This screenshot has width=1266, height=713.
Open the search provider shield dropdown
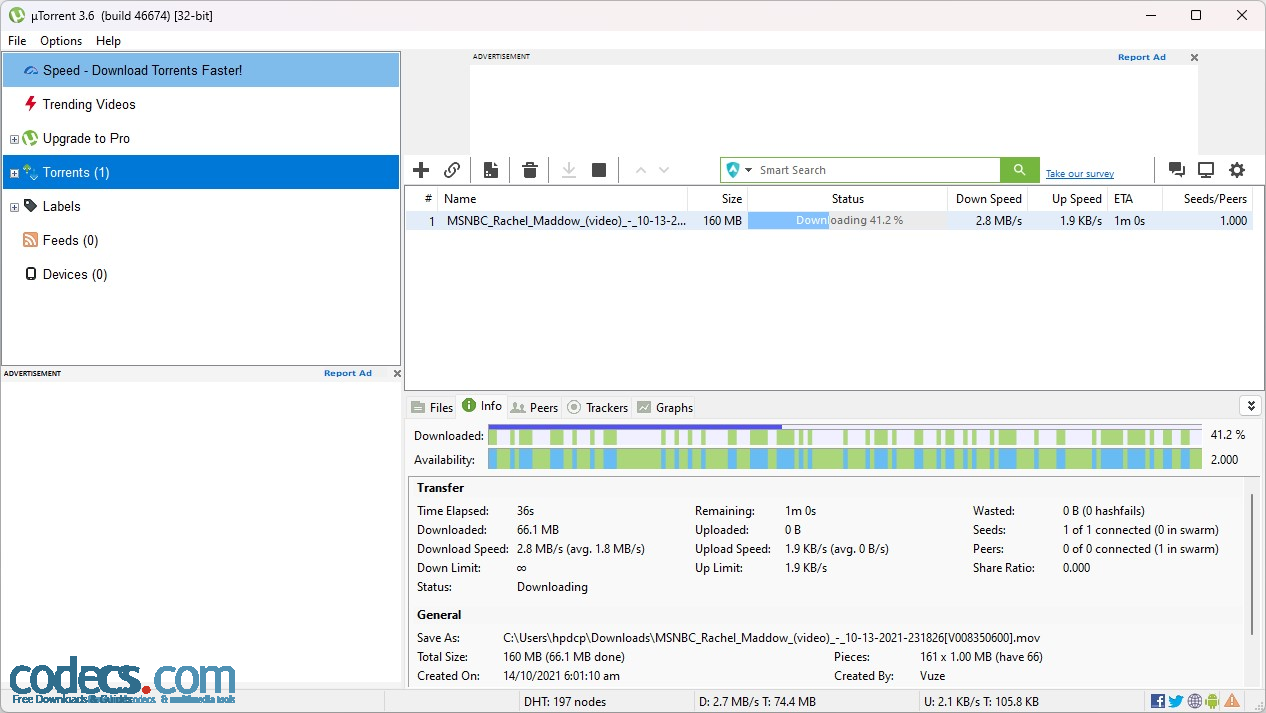click(739, 170)
